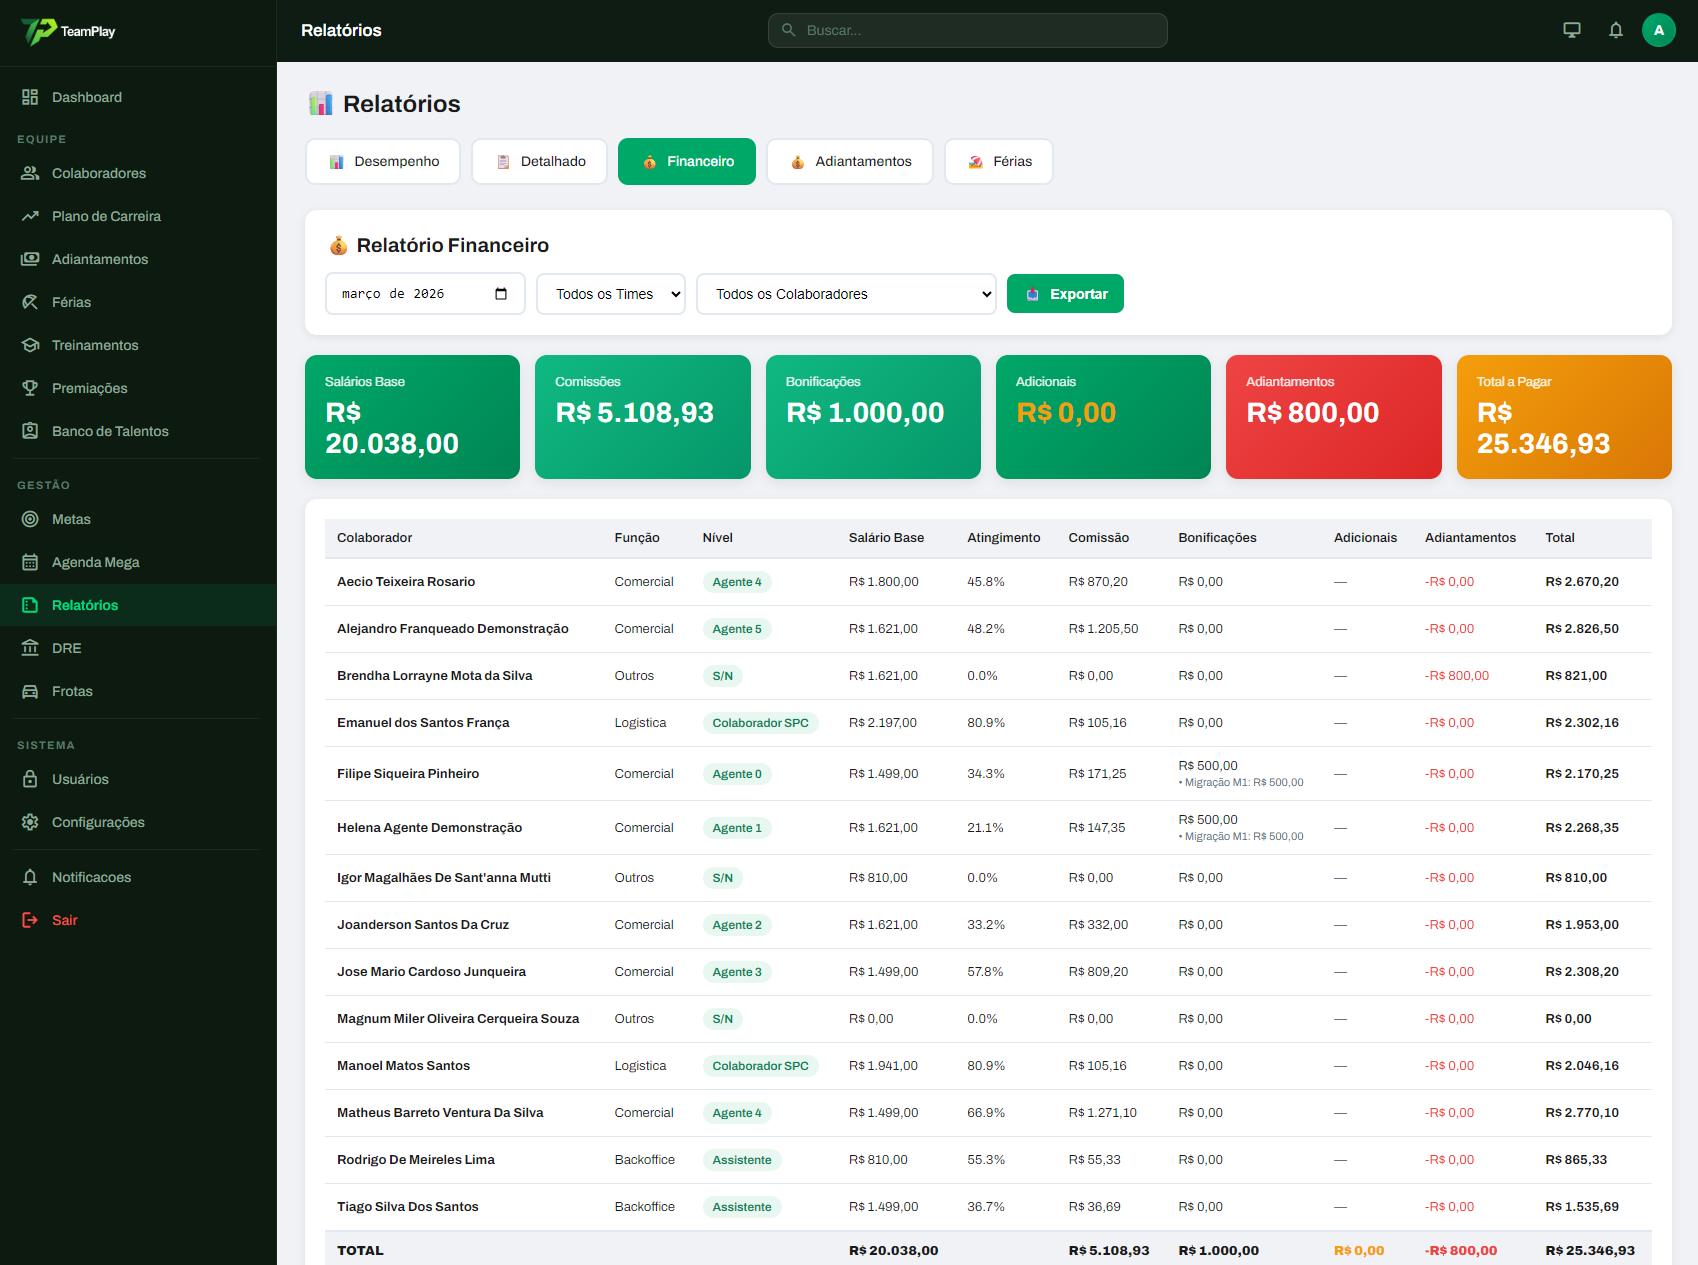
Task: Click the Configurações gear icon
Action: tap(30, 822)
